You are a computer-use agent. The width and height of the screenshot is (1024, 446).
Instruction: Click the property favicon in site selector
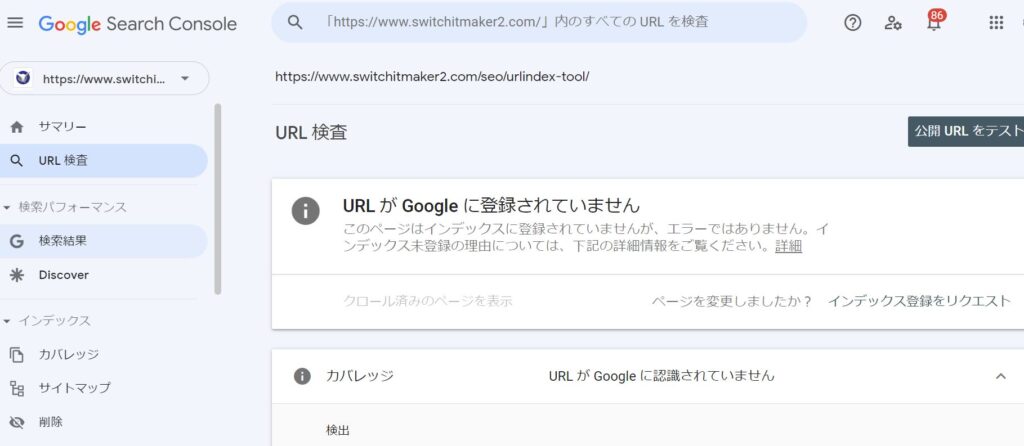[24, 78]
